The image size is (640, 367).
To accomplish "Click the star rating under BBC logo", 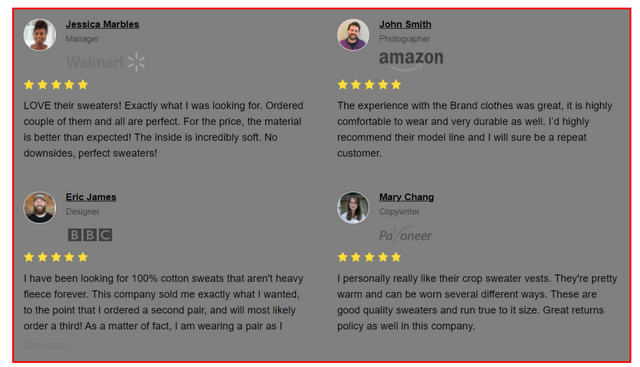I will pos(56,257).
